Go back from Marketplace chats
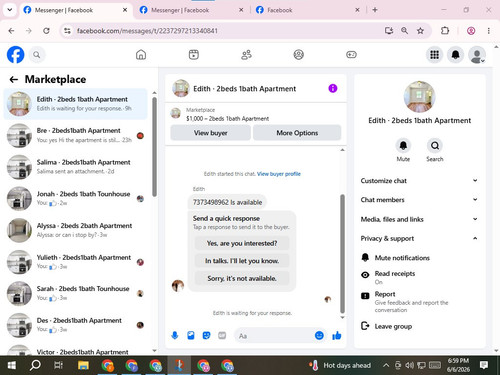This screenshot has width=500, height=375. (x=14, y=79)
